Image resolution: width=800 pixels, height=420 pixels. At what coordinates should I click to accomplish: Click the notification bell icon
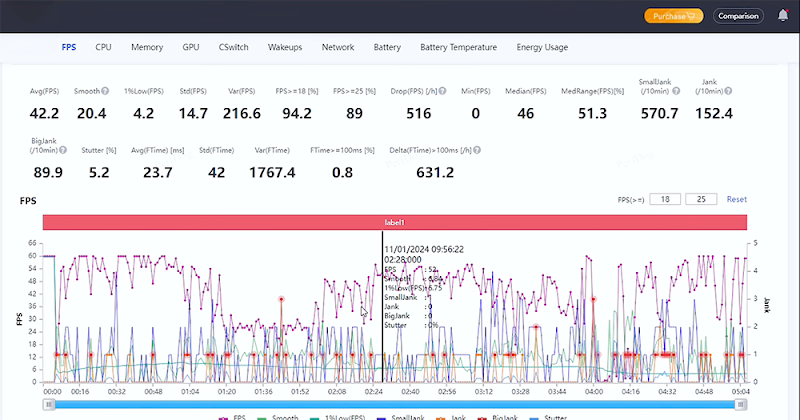(x=782, y=16)
